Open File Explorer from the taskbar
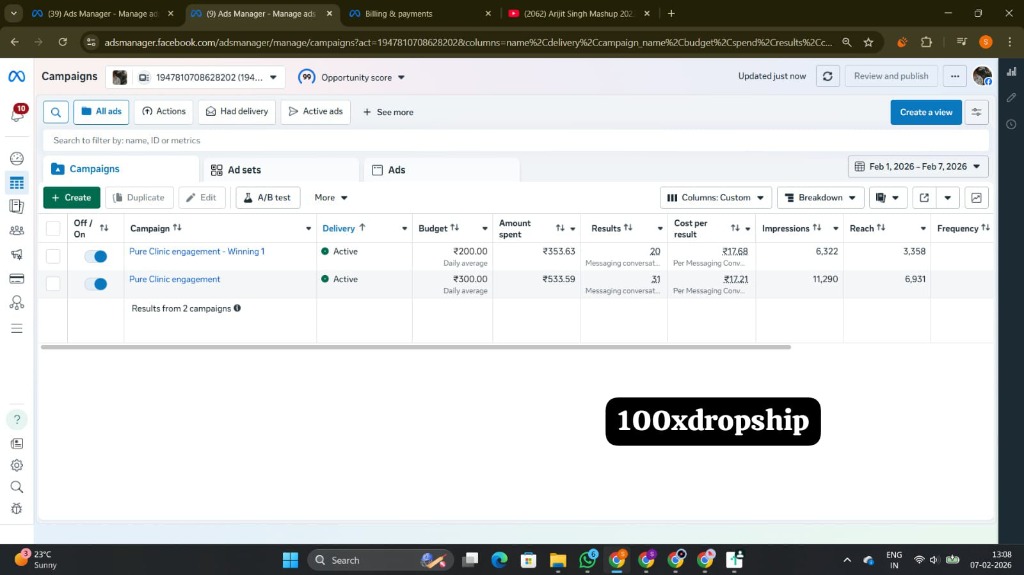This screenshot has width=1024, height=575. (558, 560)
